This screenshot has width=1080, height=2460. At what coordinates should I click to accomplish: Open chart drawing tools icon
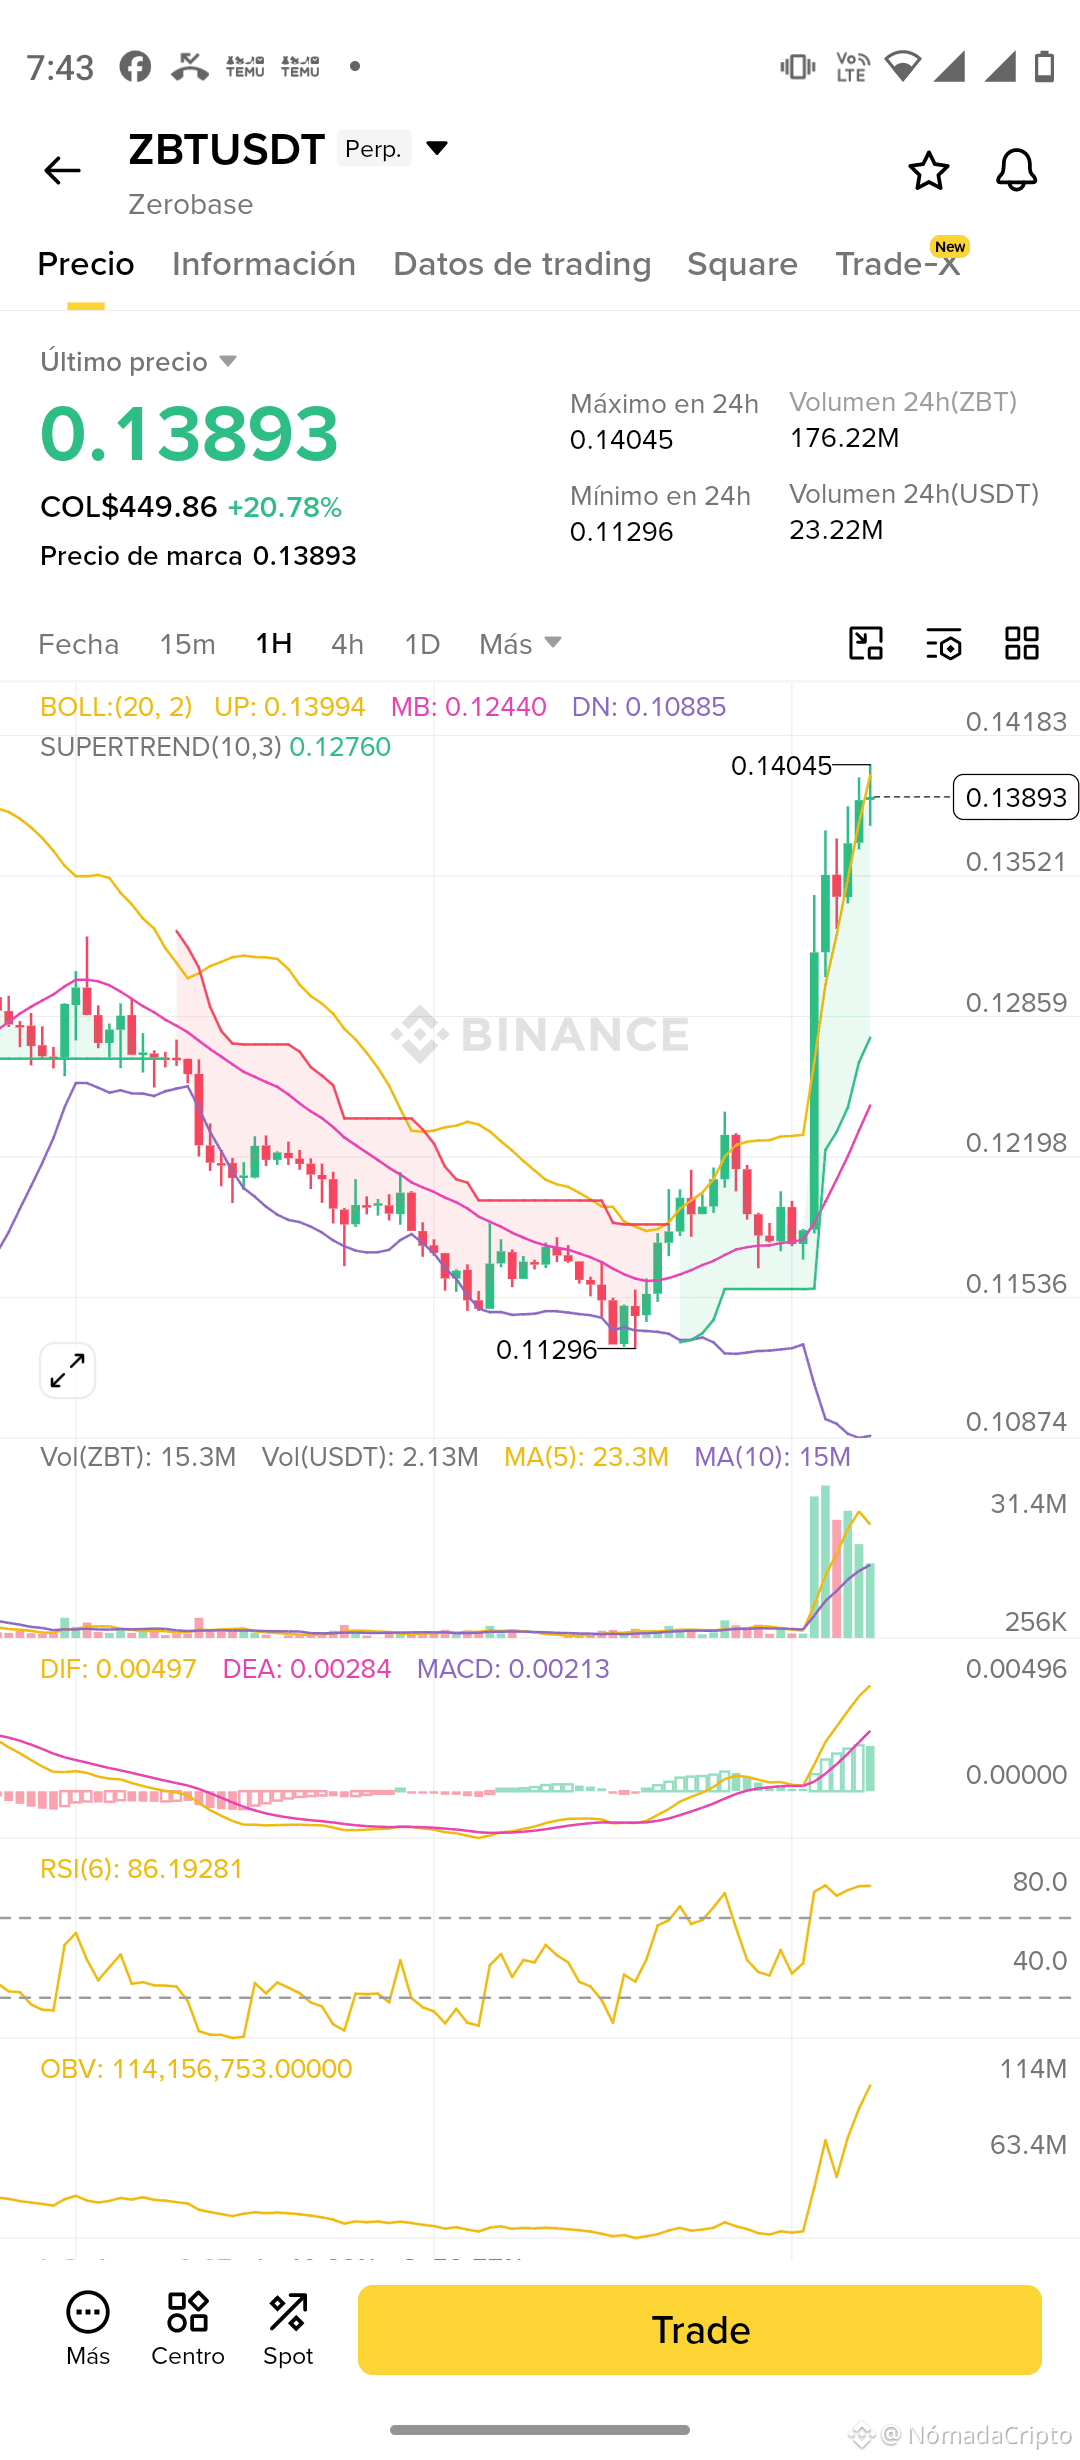click(x=866, y=643)
